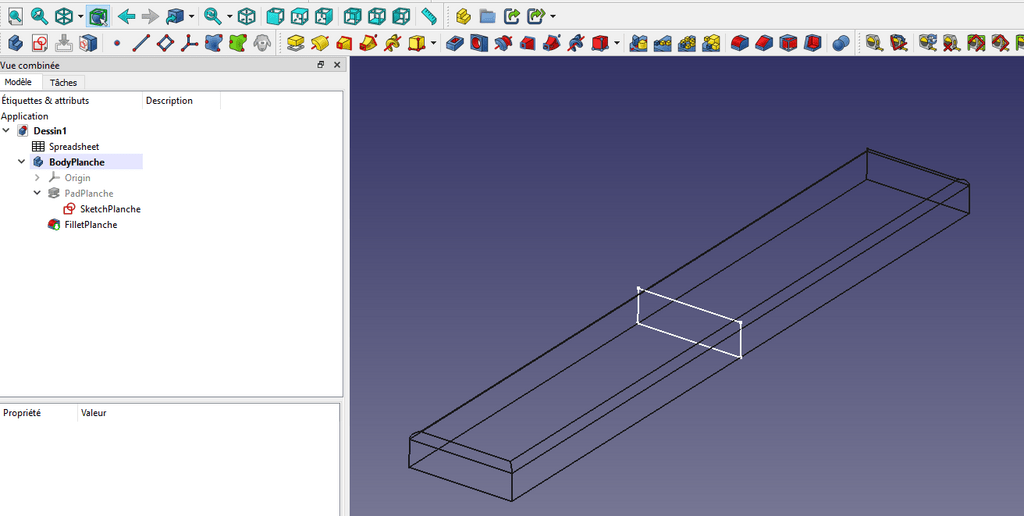
Task: Create a local coordinate system
Action: click(x=189, y=43)
